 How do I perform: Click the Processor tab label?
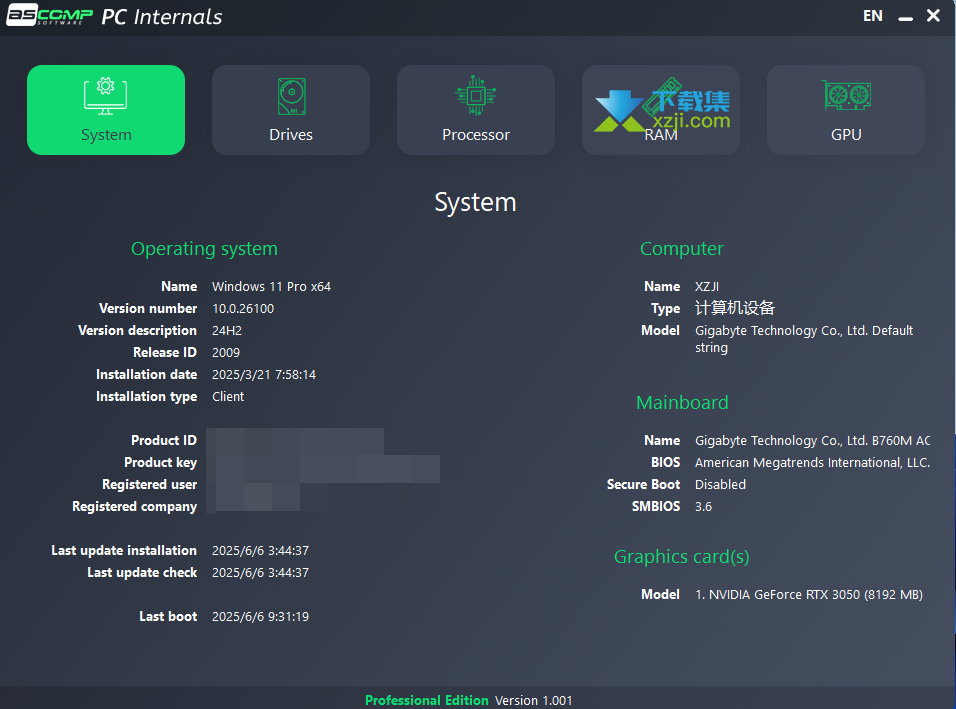[x=476, y=135]
